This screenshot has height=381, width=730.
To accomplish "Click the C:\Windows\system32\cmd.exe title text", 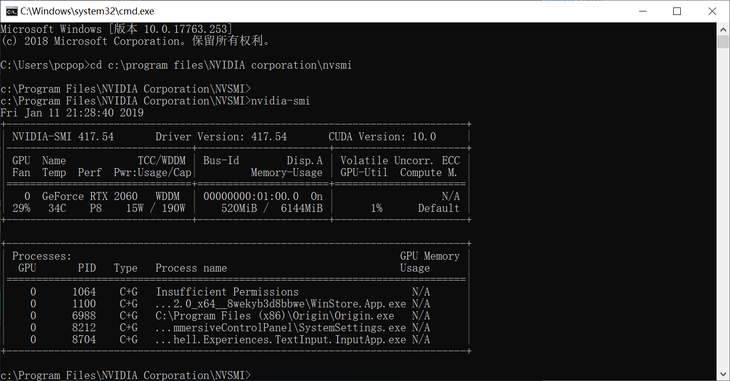I will [x=88, y=11].
